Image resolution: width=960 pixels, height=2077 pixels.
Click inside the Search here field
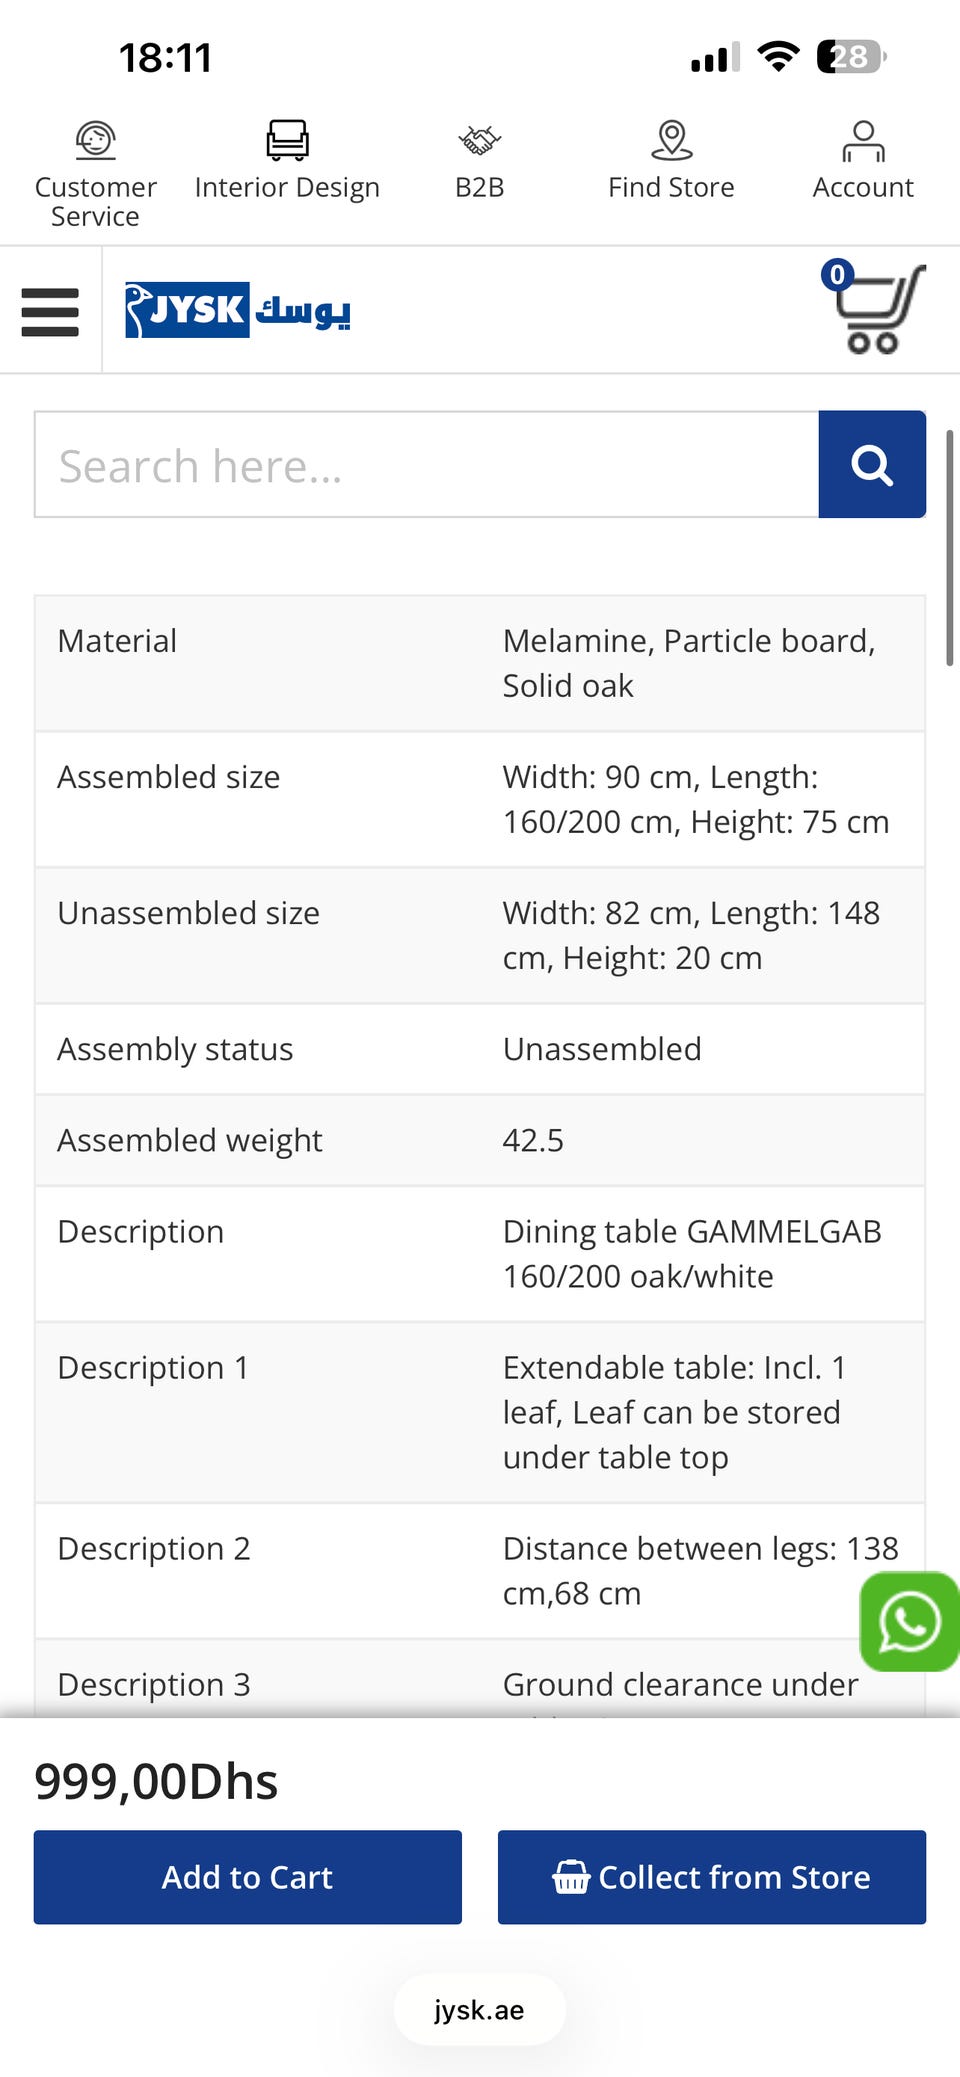427,464
